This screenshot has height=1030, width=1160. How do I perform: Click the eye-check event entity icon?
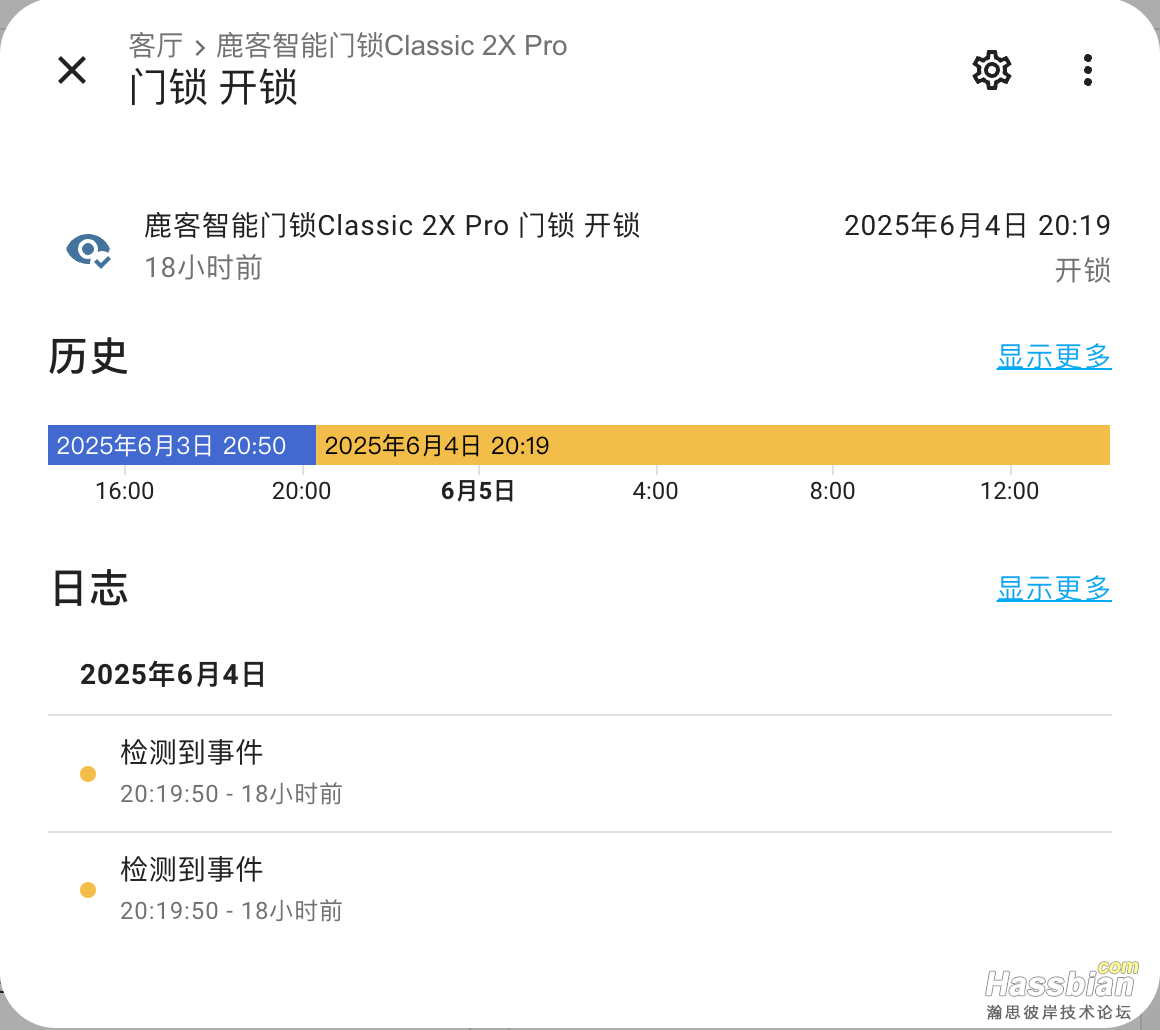pyautogui.click(x=88, y=250)
